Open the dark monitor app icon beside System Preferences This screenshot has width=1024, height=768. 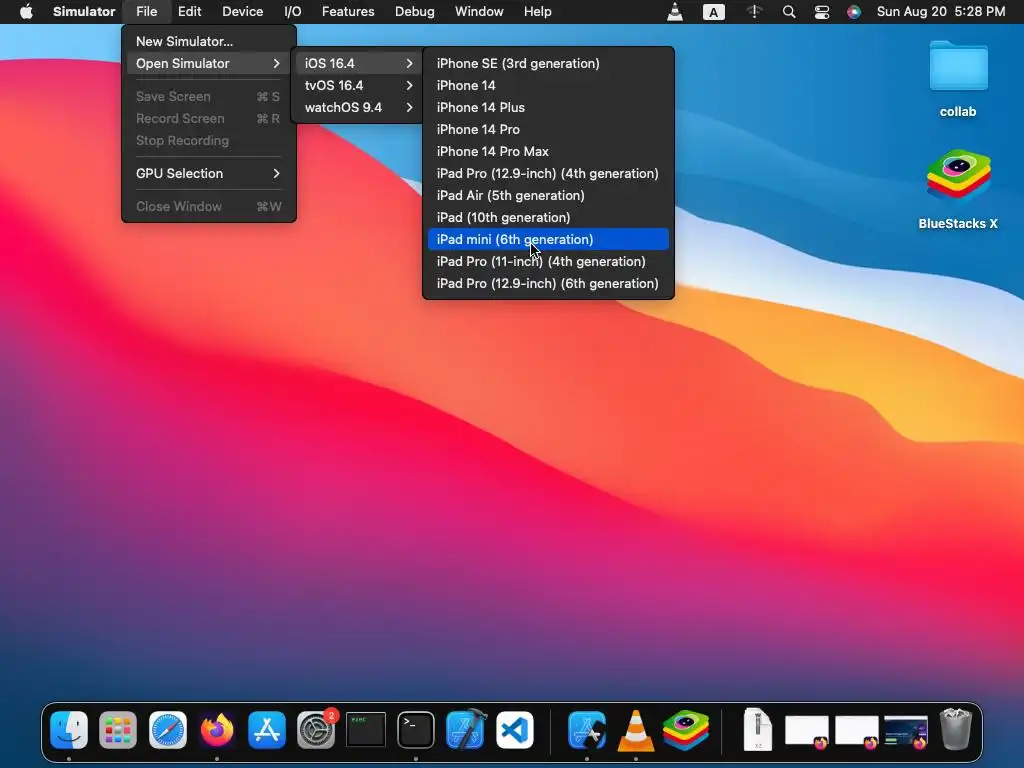(x=366, y=729)
